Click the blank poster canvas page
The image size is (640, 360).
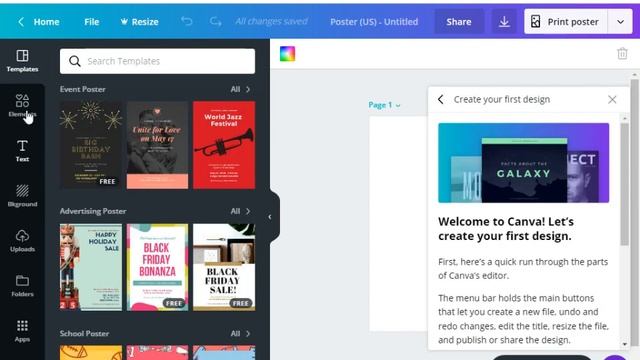pos(398,224)
